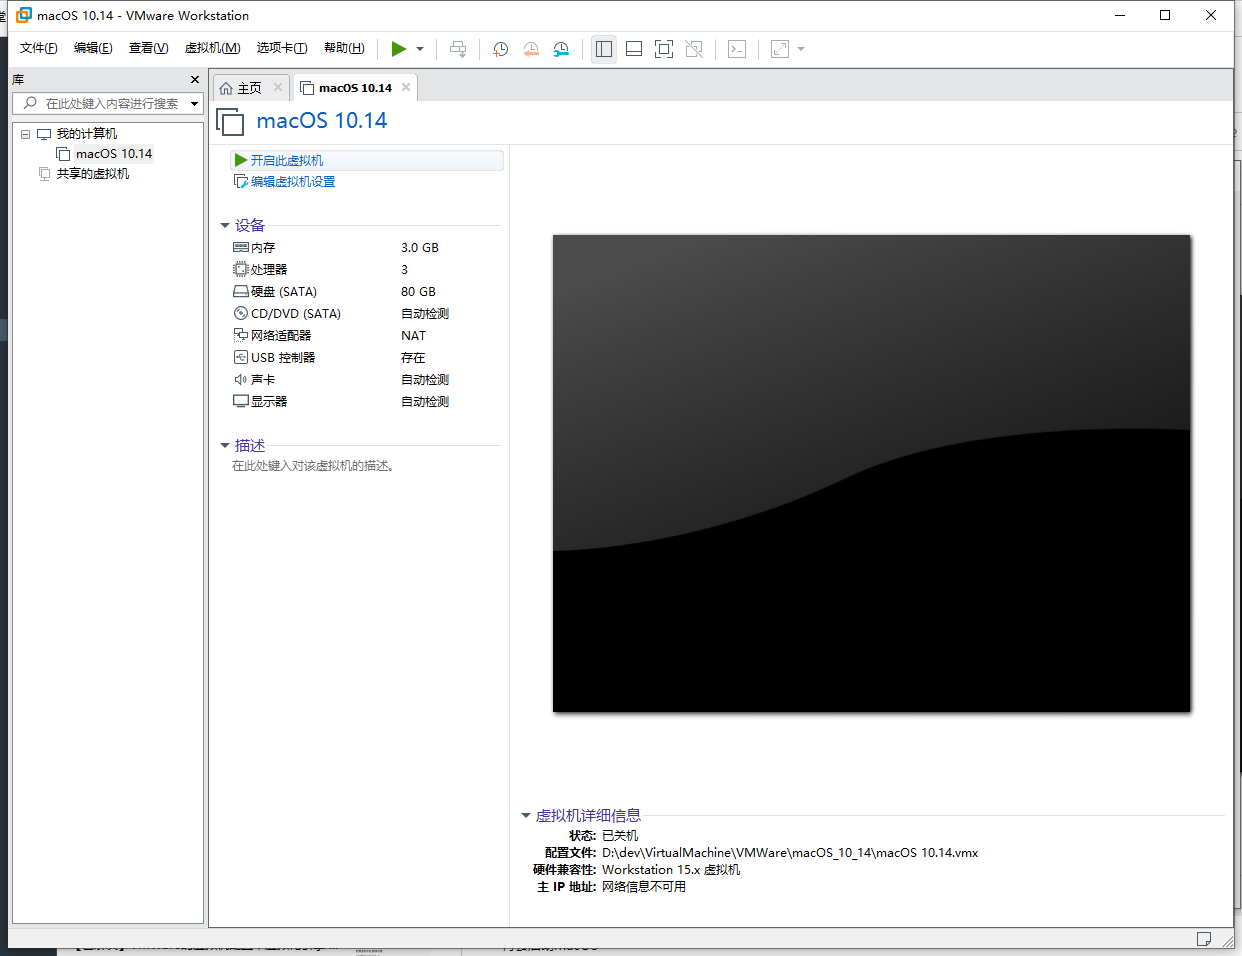Minimize the VMware Workstation window

[1120, 15]
